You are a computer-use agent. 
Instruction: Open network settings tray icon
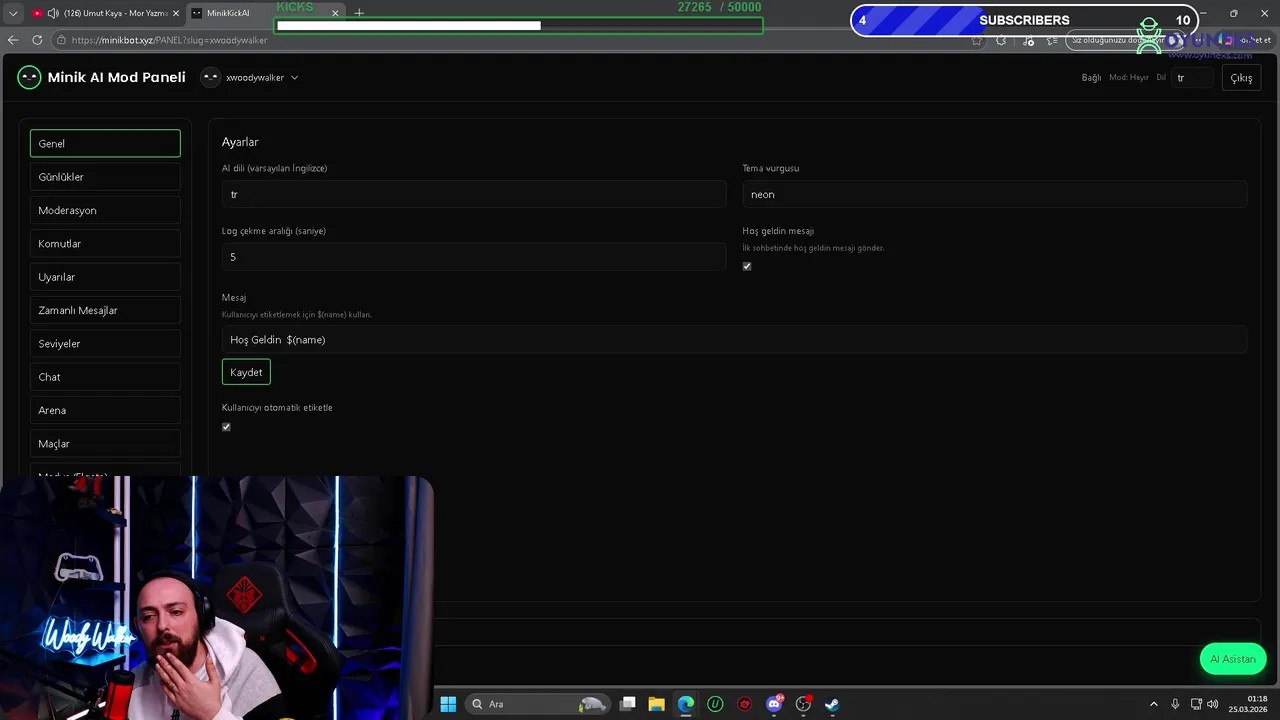pyautogui.click(x=1195, y=704)
